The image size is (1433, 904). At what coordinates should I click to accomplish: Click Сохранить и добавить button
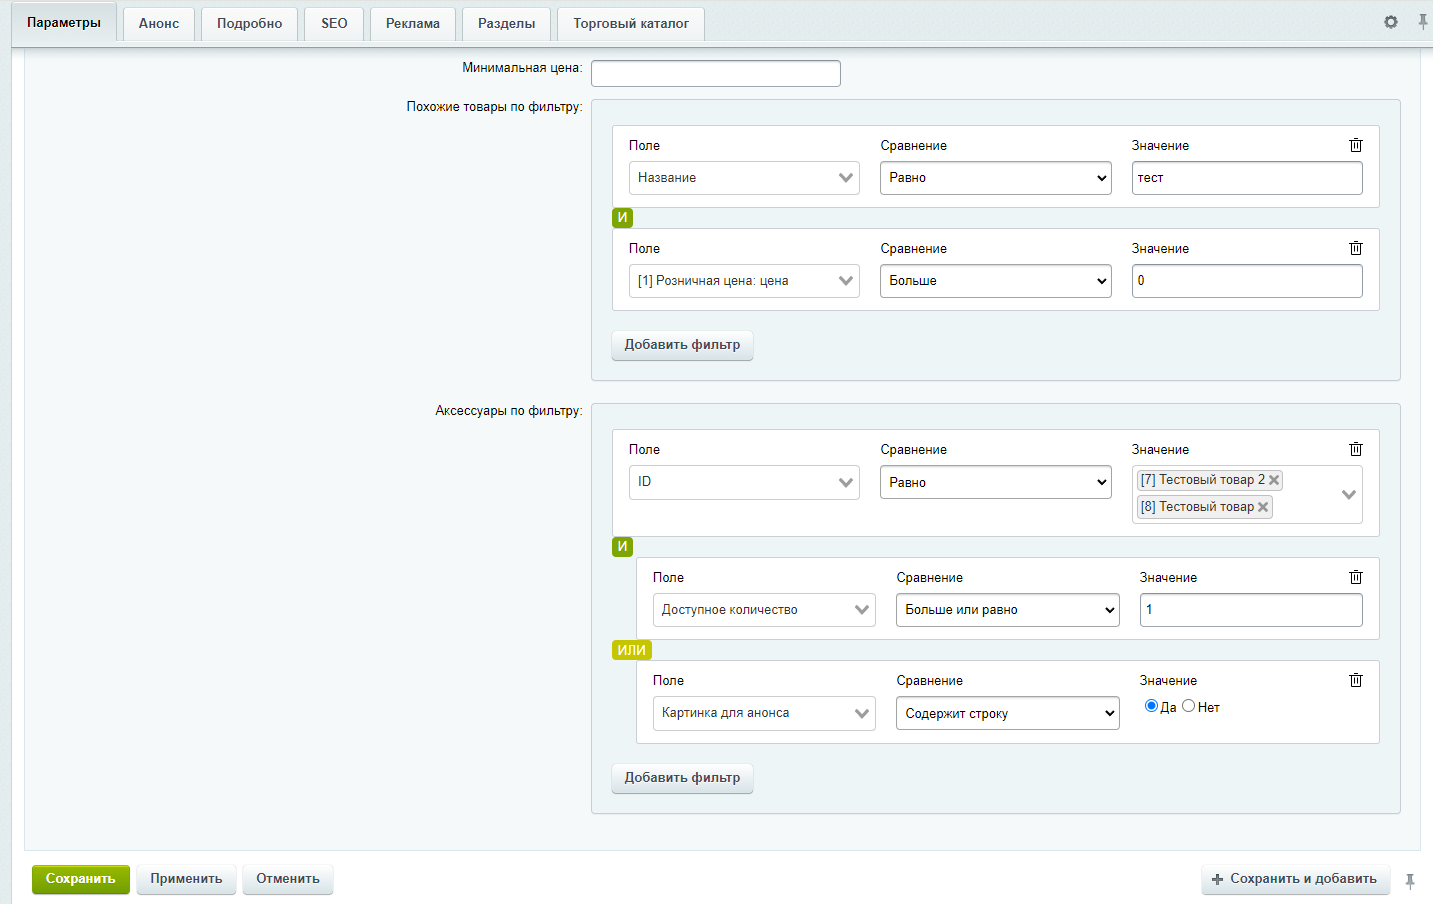pos(1295,879)
